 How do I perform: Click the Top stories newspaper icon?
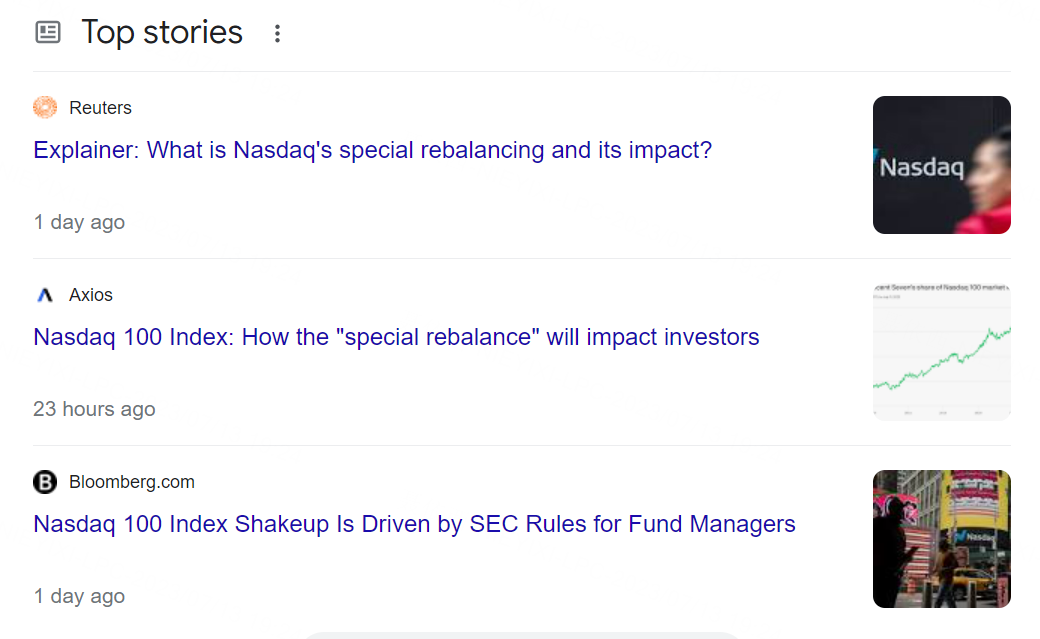48,33
